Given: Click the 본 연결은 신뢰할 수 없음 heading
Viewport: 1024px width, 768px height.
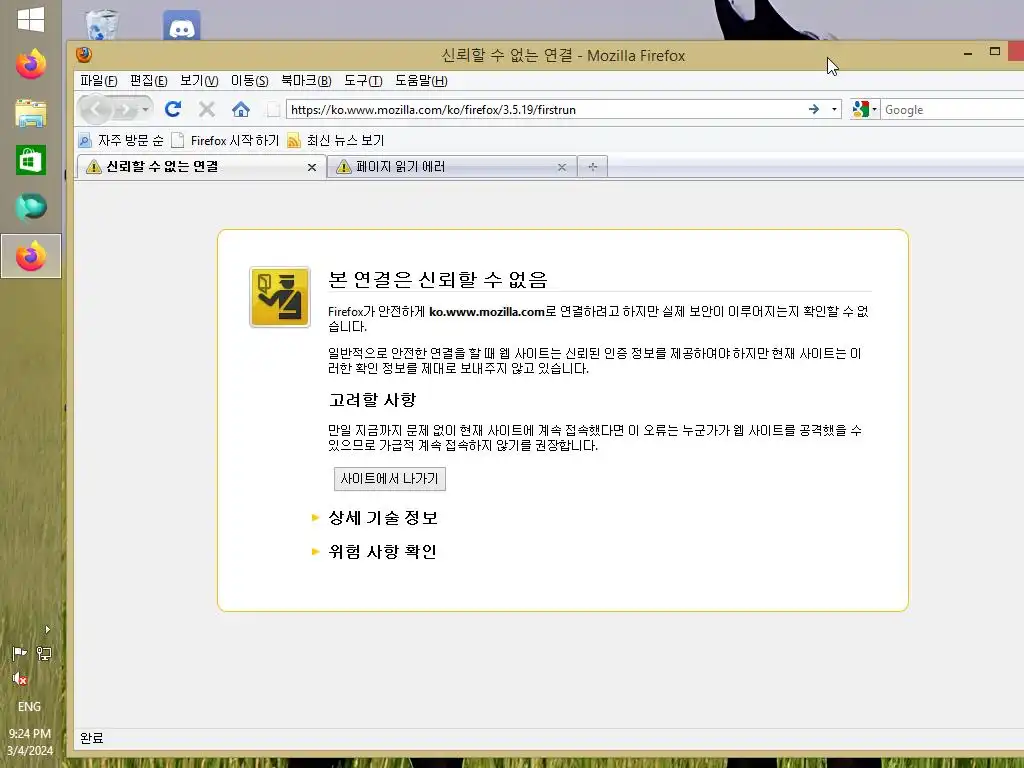Looking at the screenshot, I should point(438,280).
